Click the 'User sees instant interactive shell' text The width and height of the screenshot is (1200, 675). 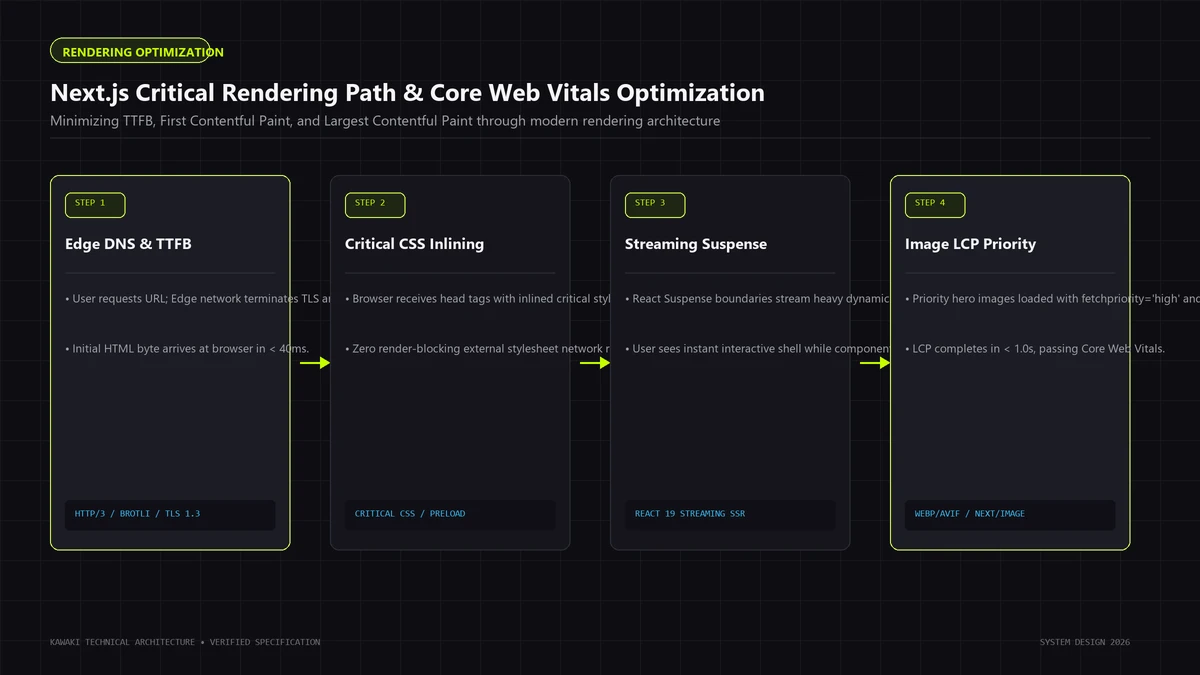[x=757, y=349]
